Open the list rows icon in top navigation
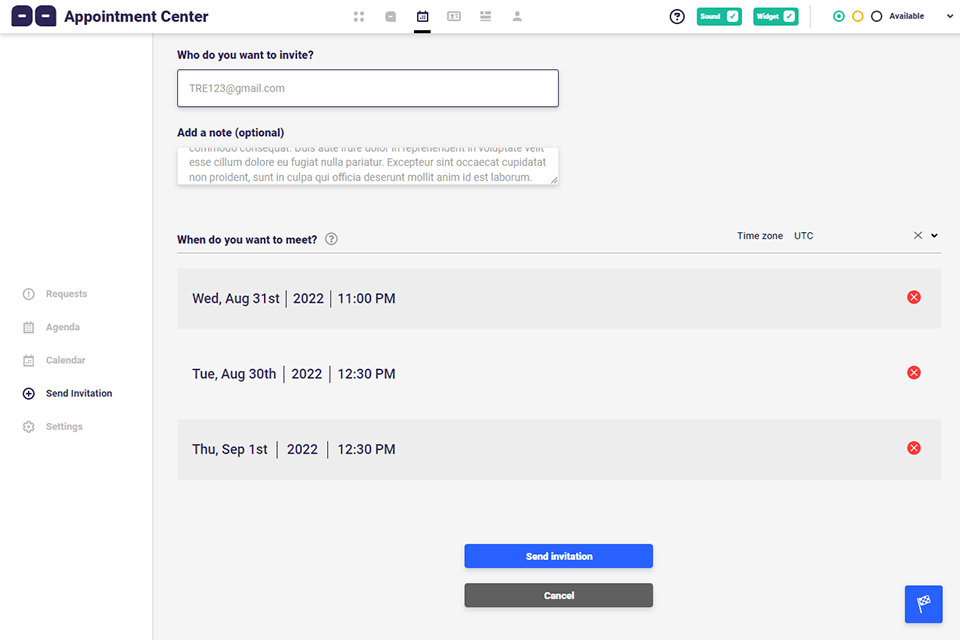 click(x=486, y=17)
